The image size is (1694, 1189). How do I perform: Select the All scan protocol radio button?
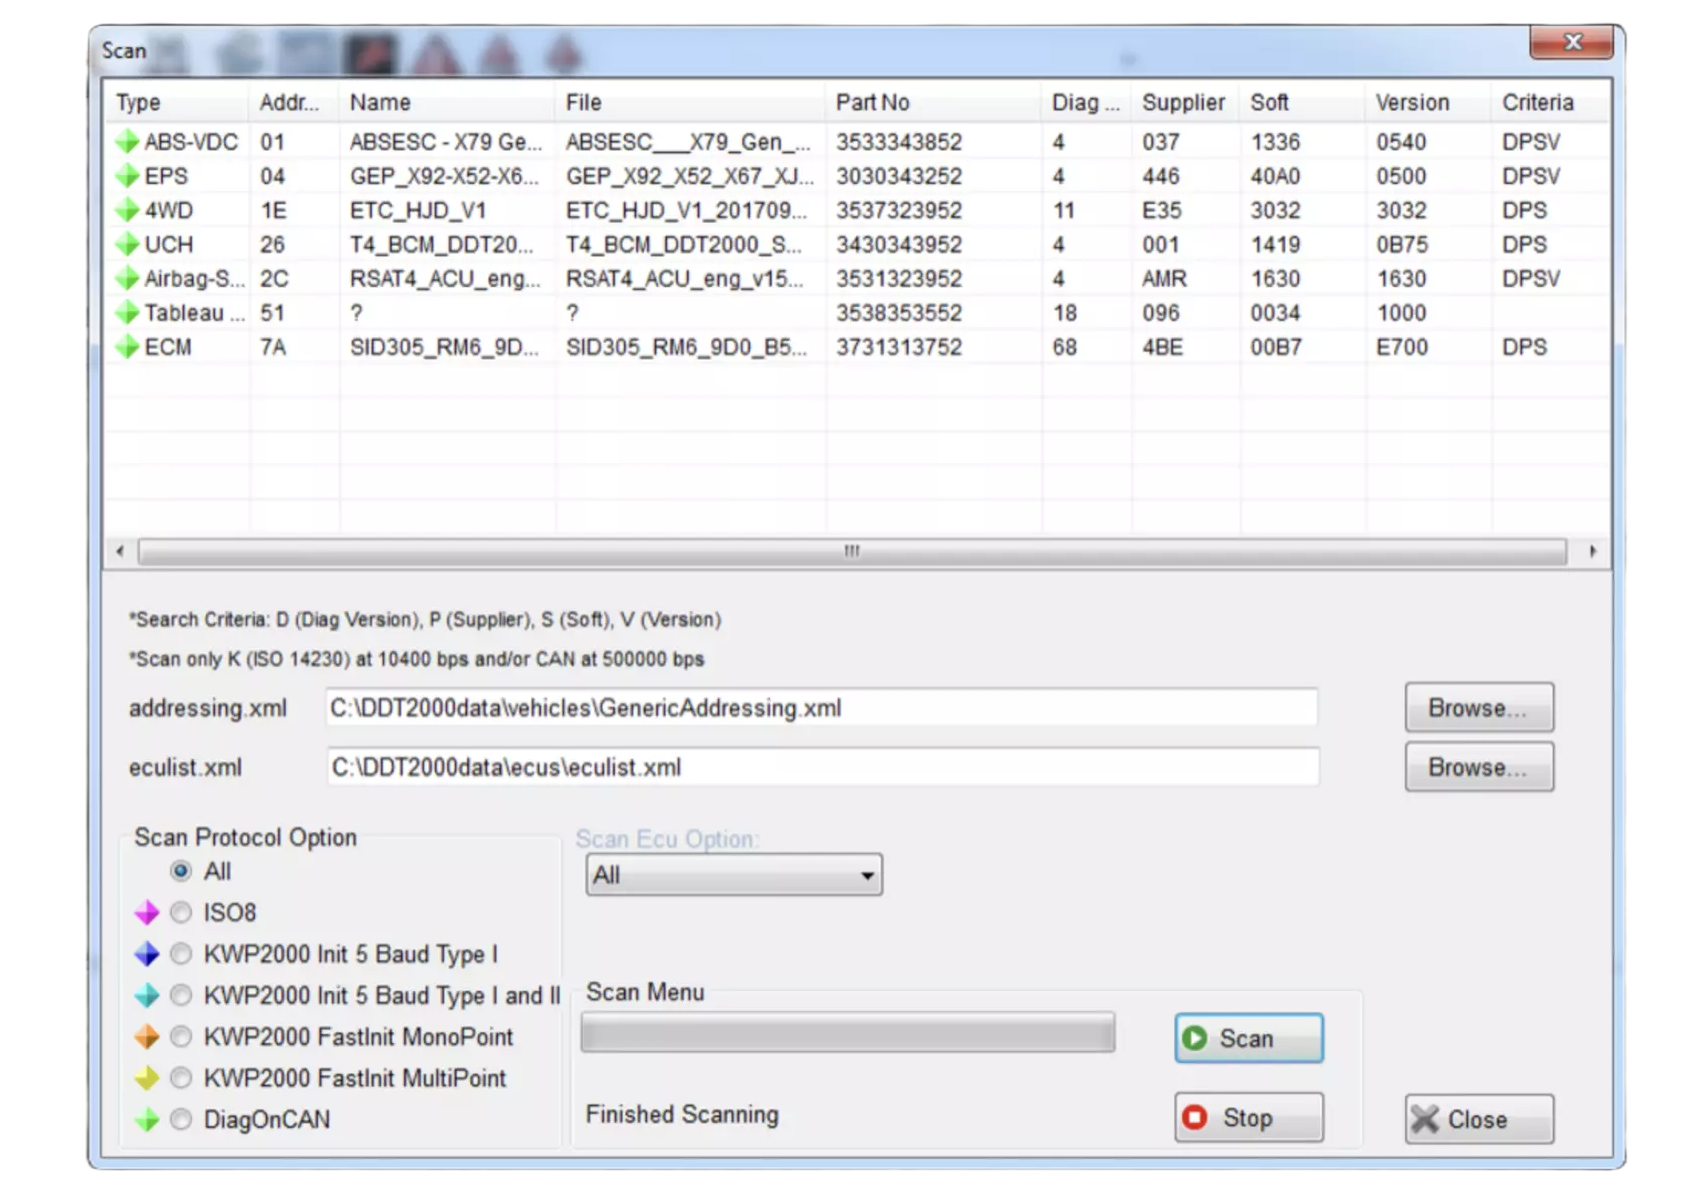click(x=181, y=871)
